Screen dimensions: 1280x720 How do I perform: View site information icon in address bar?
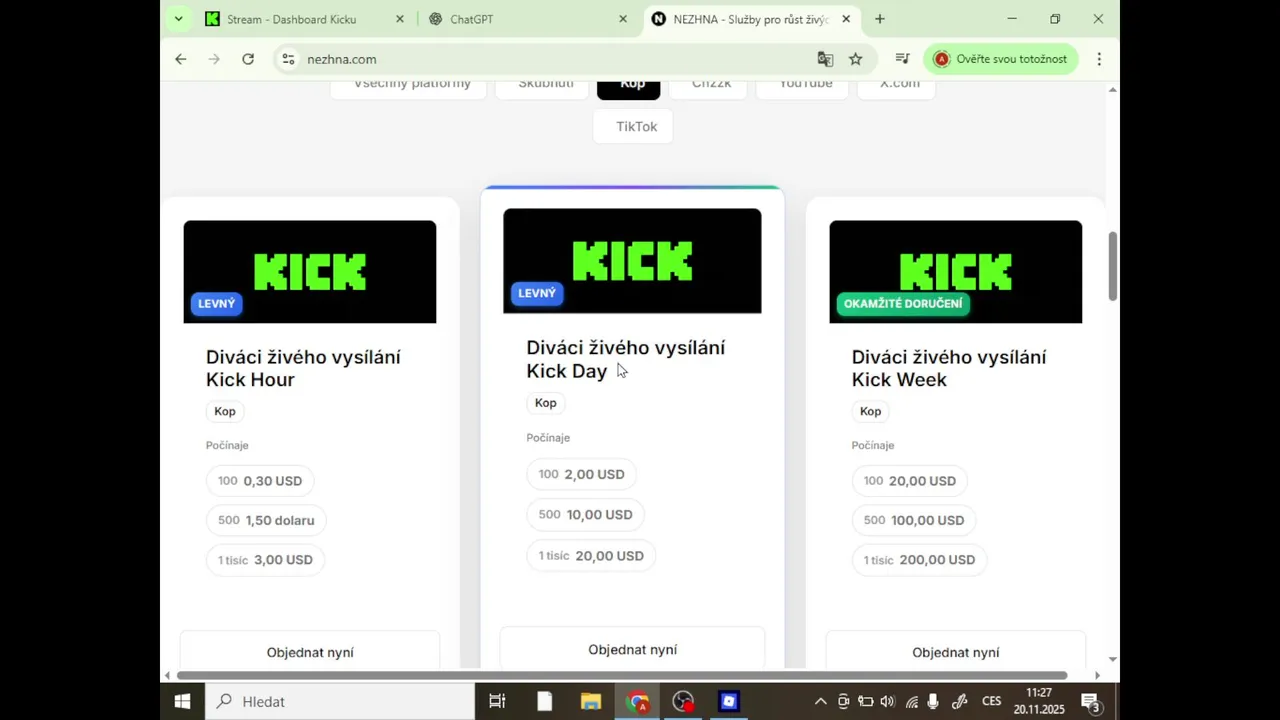tap(288, 59)
